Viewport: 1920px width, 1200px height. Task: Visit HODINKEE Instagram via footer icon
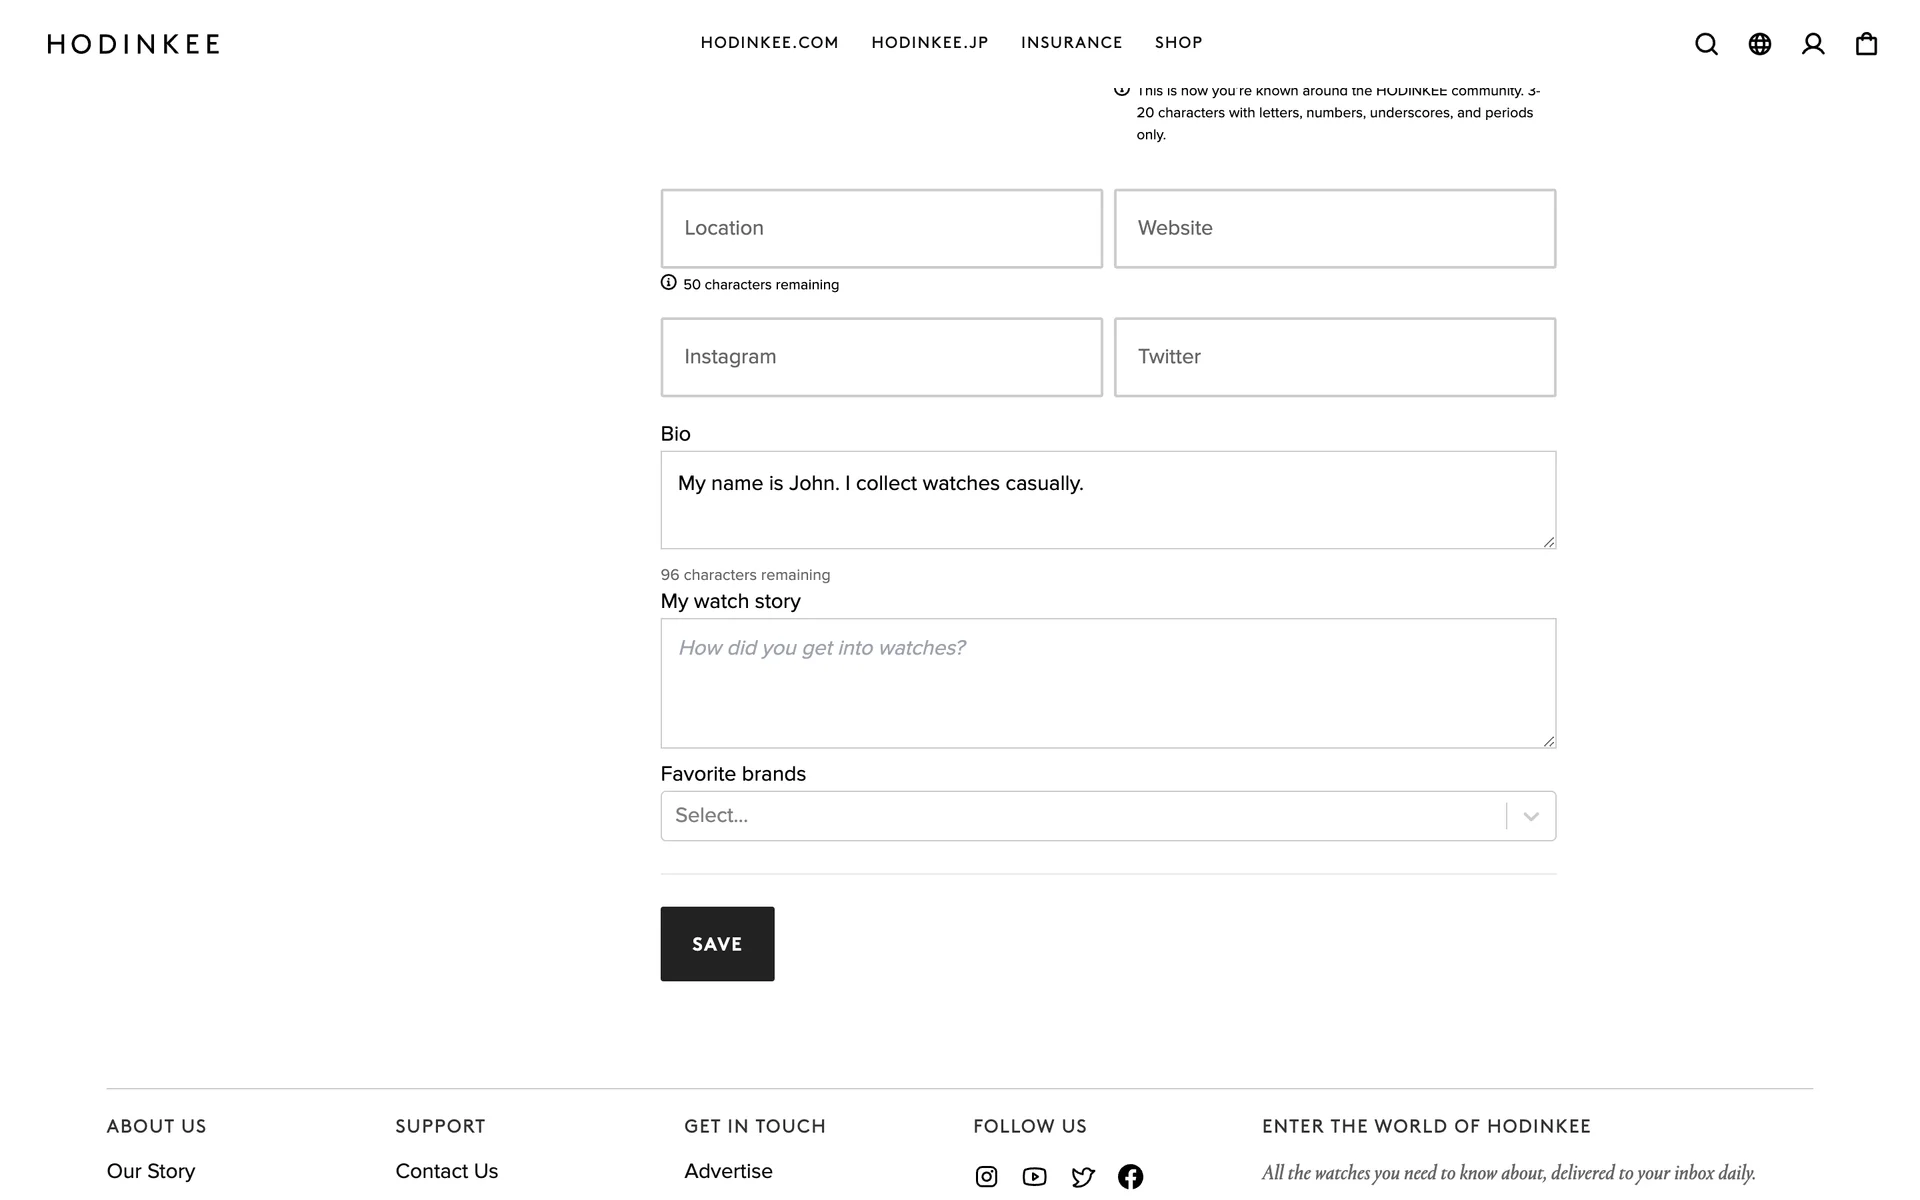pos(986,1177)
